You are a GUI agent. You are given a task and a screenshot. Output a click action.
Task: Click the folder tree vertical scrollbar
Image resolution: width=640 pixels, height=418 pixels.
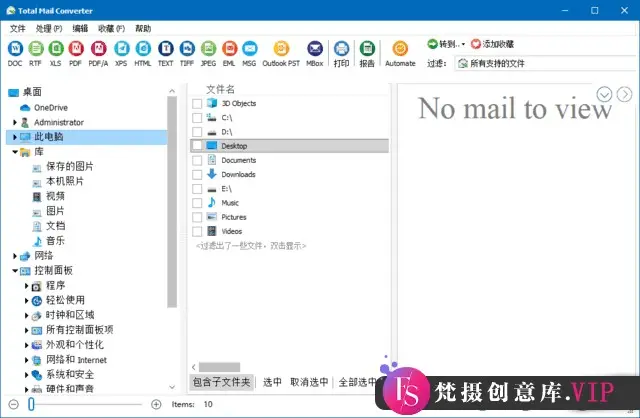(x=172, y=202)
